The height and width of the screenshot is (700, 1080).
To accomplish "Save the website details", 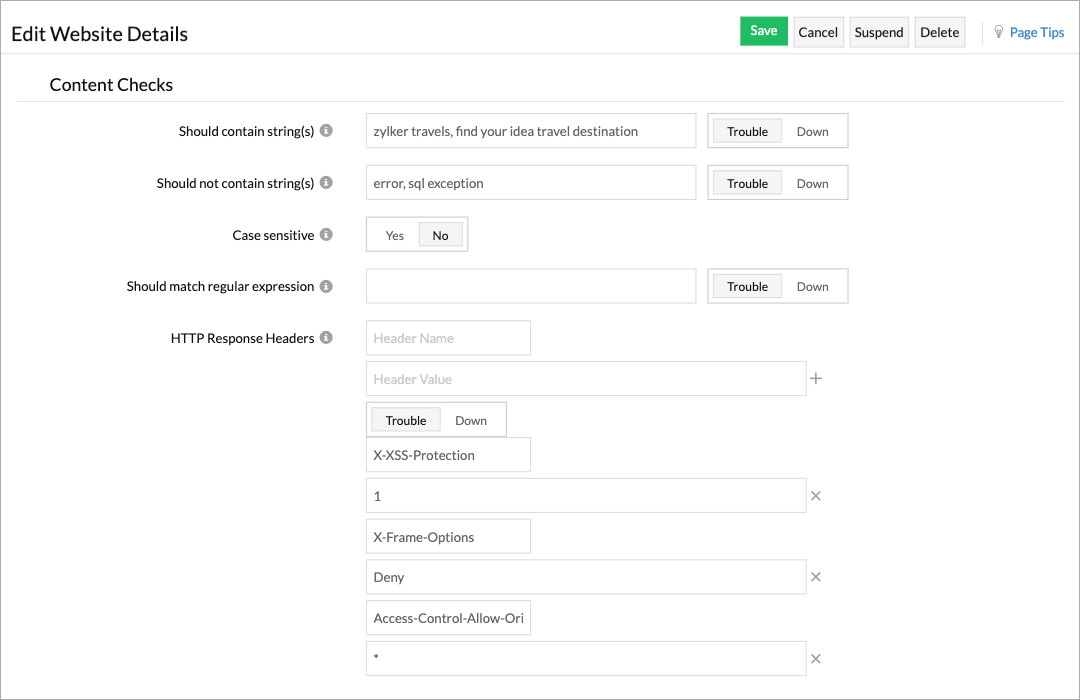I will click(x=763, y=31).
